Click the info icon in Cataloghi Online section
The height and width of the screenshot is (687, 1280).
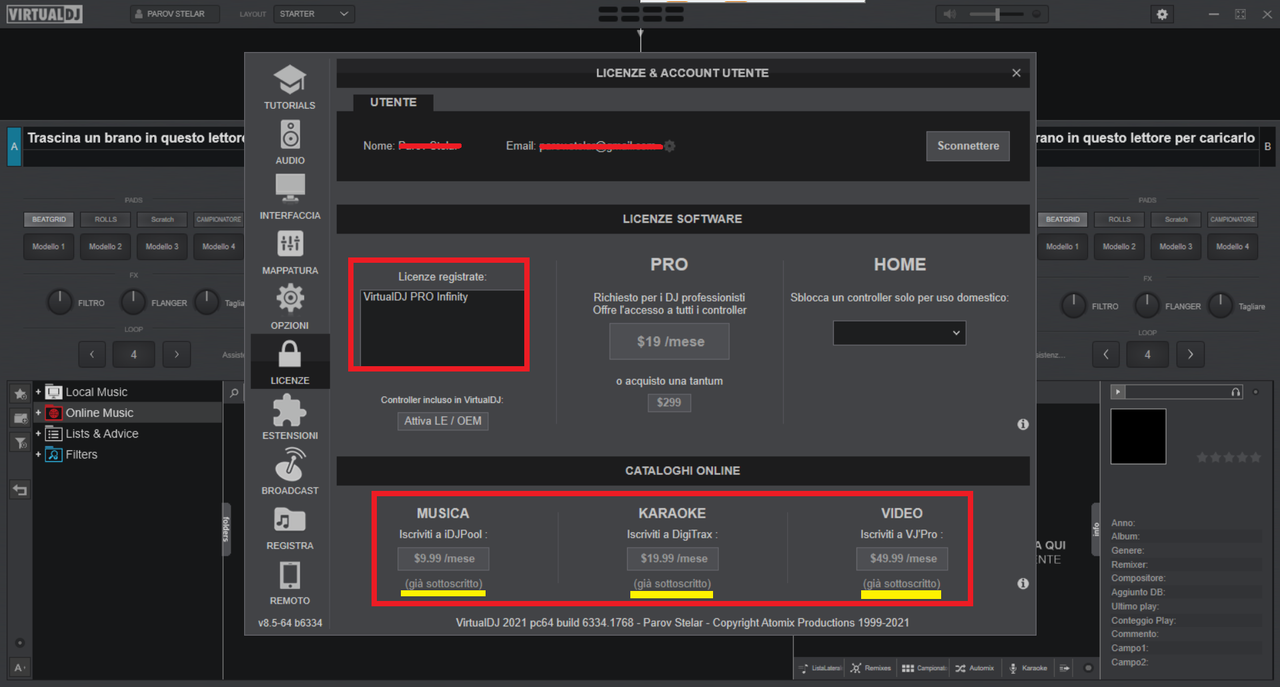(1023, 583)
